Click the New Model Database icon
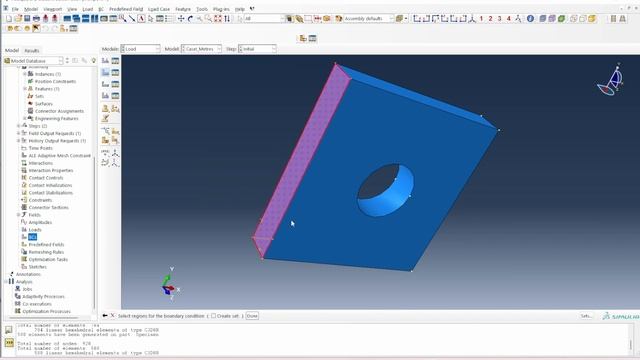Image resolution: width=640 pixels, height=360 pixels. [9, 18]
